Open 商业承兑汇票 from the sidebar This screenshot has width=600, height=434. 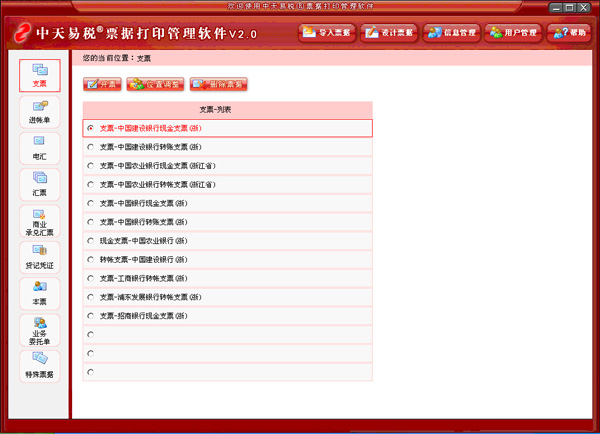click(x=40, y=221)
